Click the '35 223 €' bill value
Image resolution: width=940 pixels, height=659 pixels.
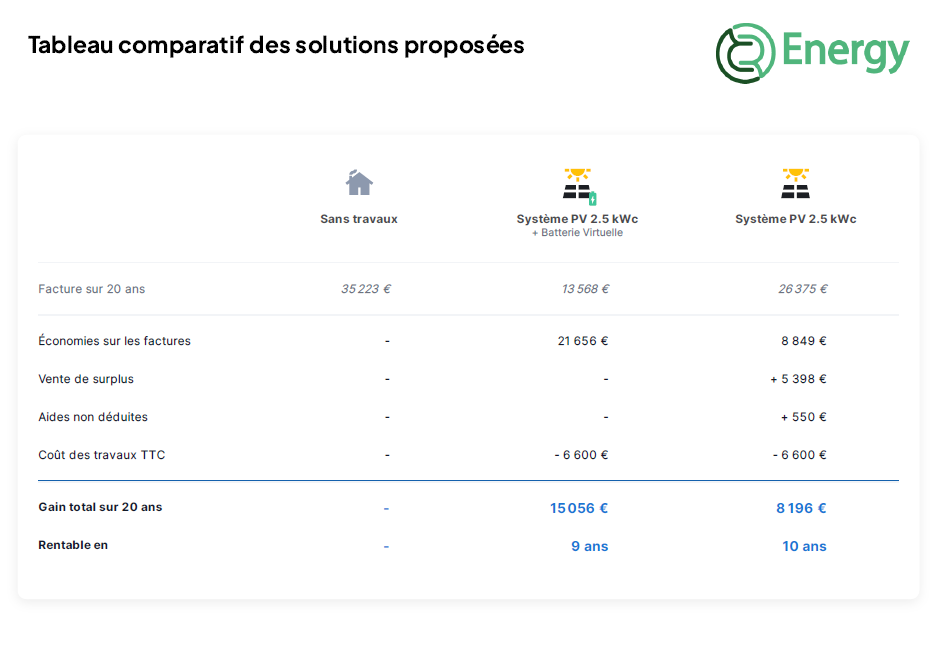(366, 289)
